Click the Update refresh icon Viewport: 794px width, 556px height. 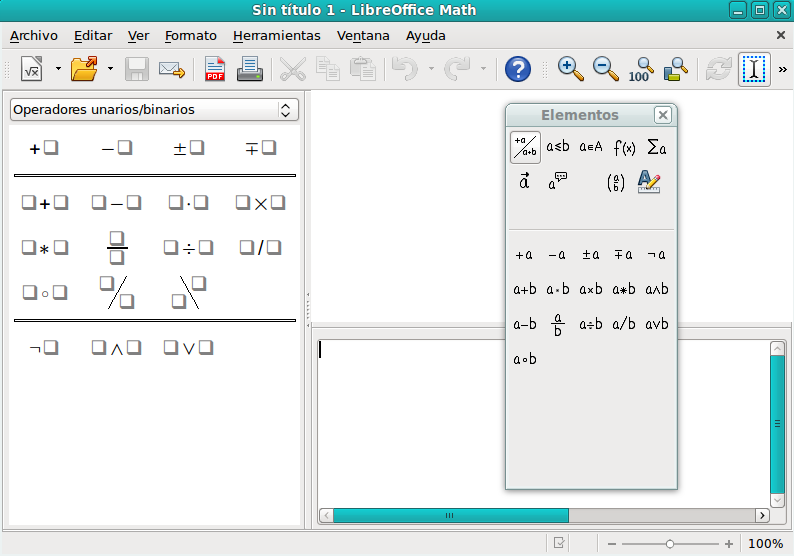coord(719,69)
